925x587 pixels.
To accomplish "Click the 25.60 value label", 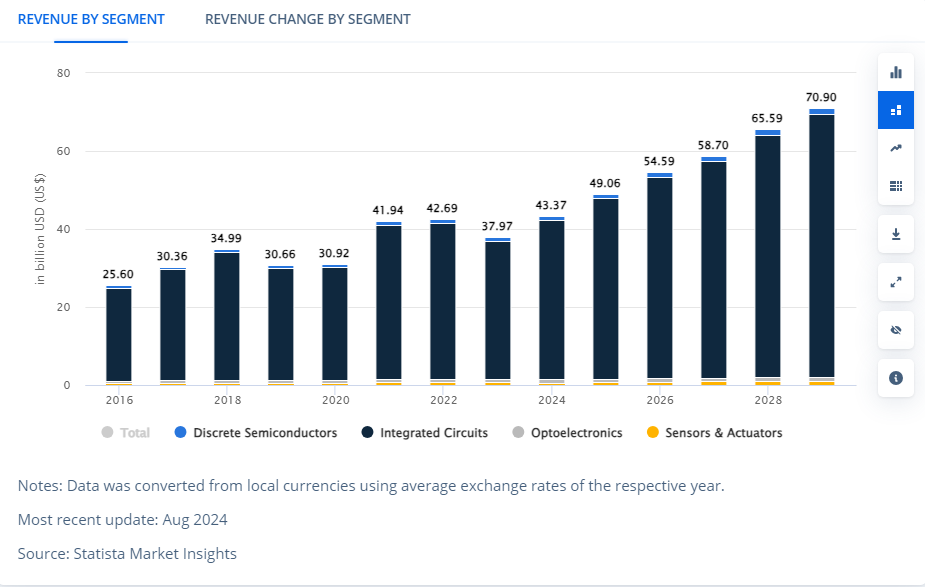I will [x=118, y=274].
